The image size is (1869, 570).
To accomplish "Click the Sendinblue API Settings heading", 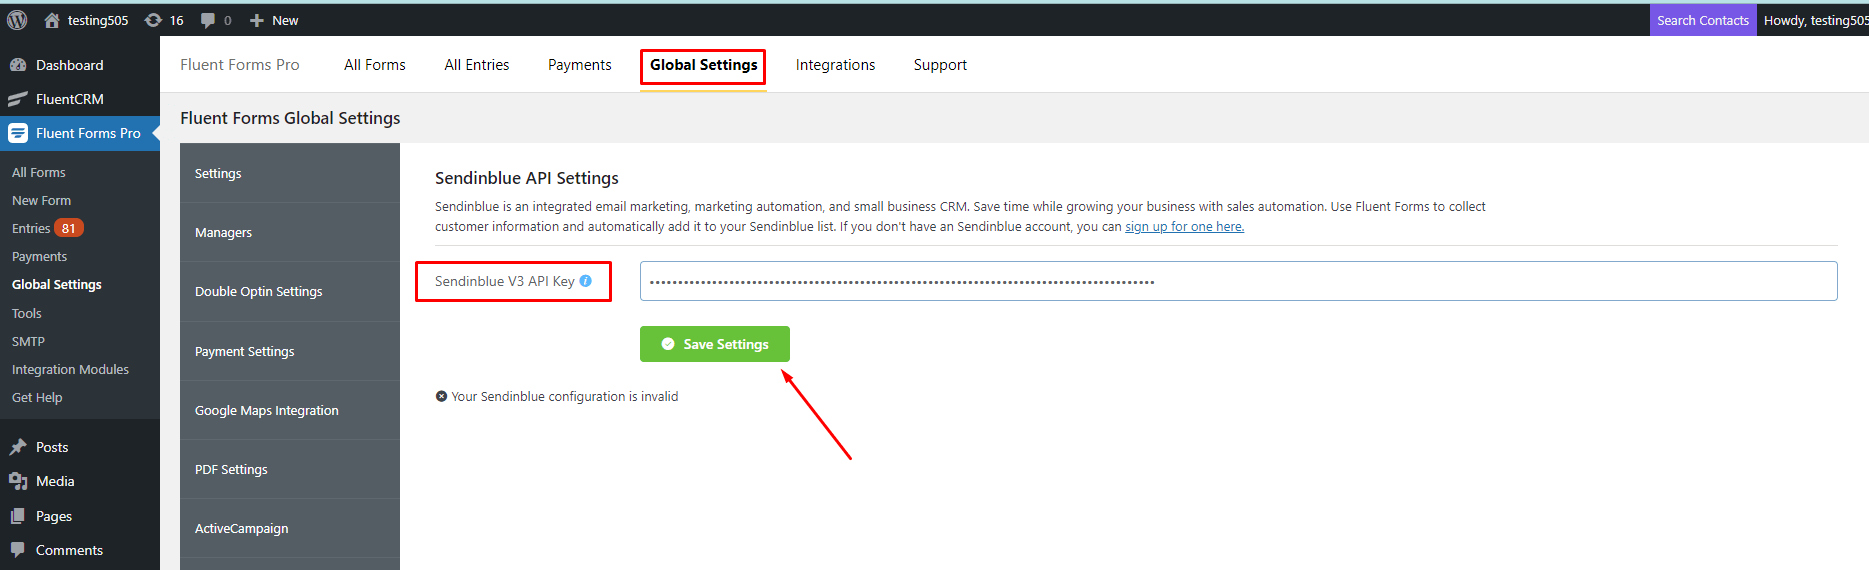I will coord(527,177).
